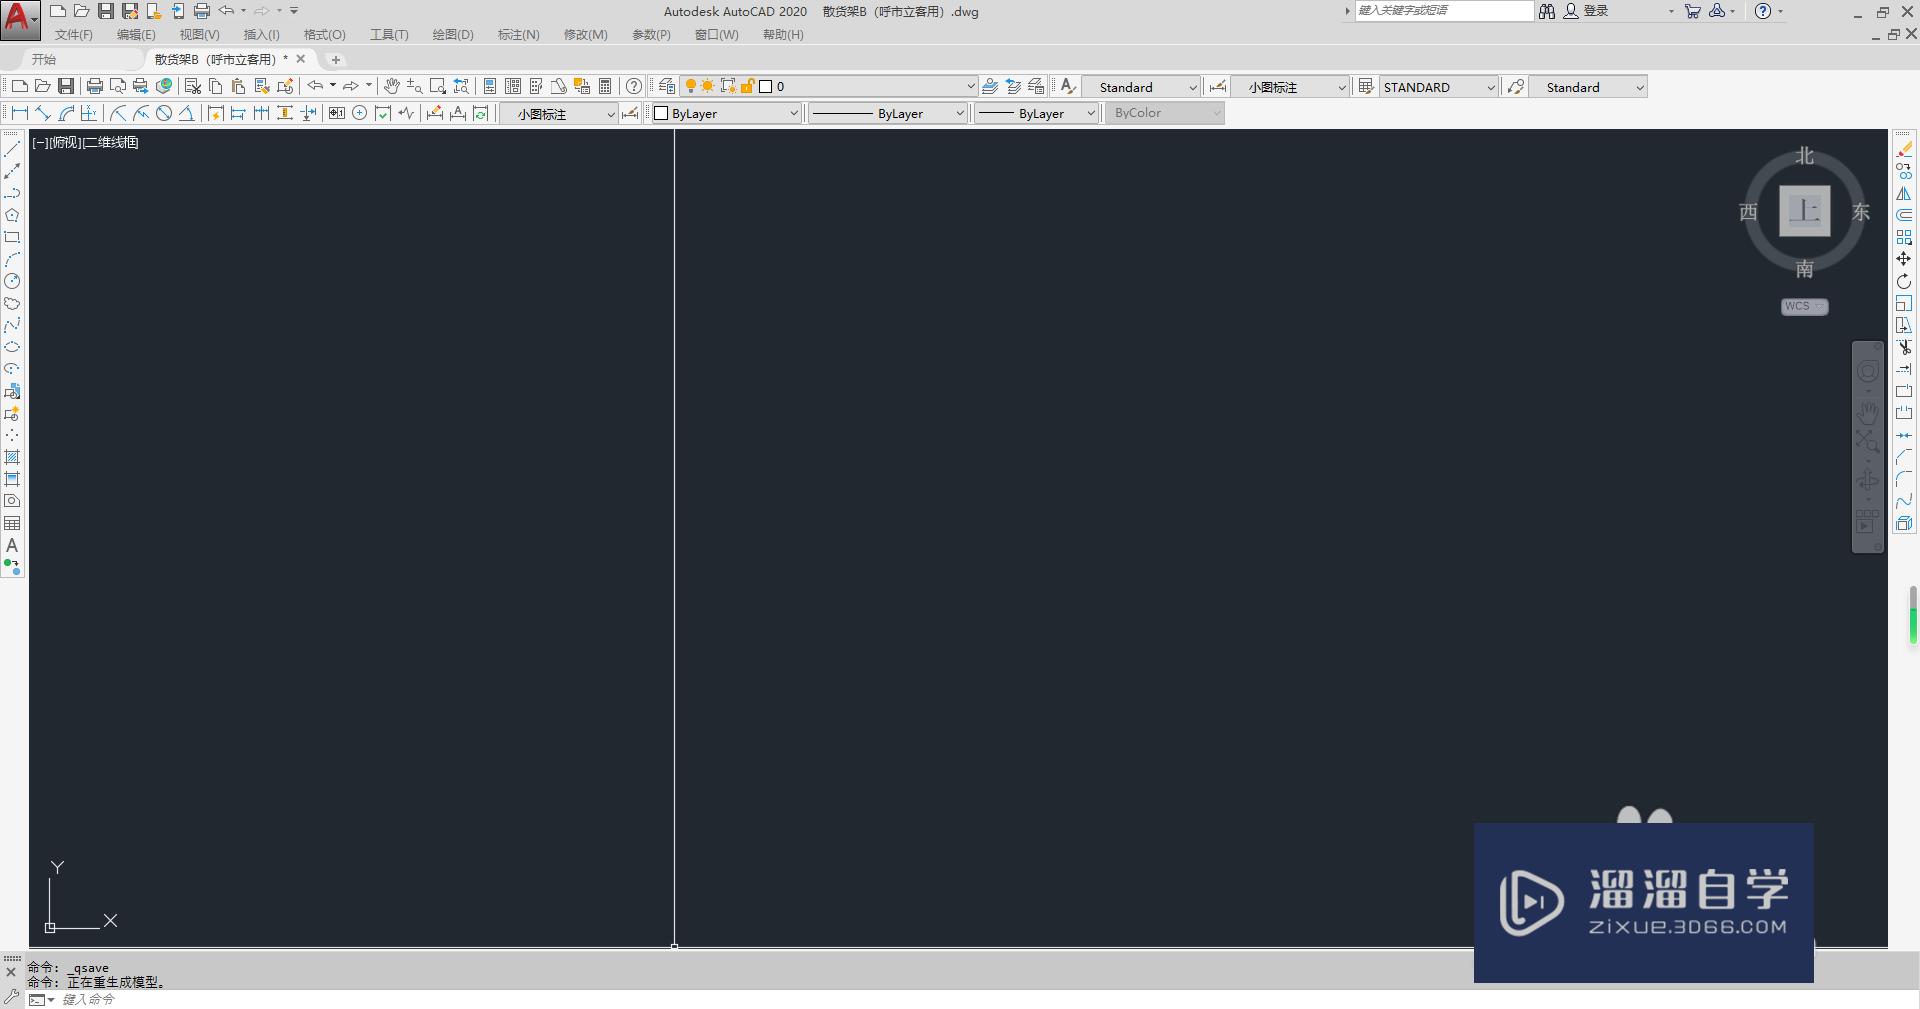Viewport: 1920px width, 1009px height.
Task: Open the ByLayer color control swatch dropdown
Action: (x=726, y=113)
